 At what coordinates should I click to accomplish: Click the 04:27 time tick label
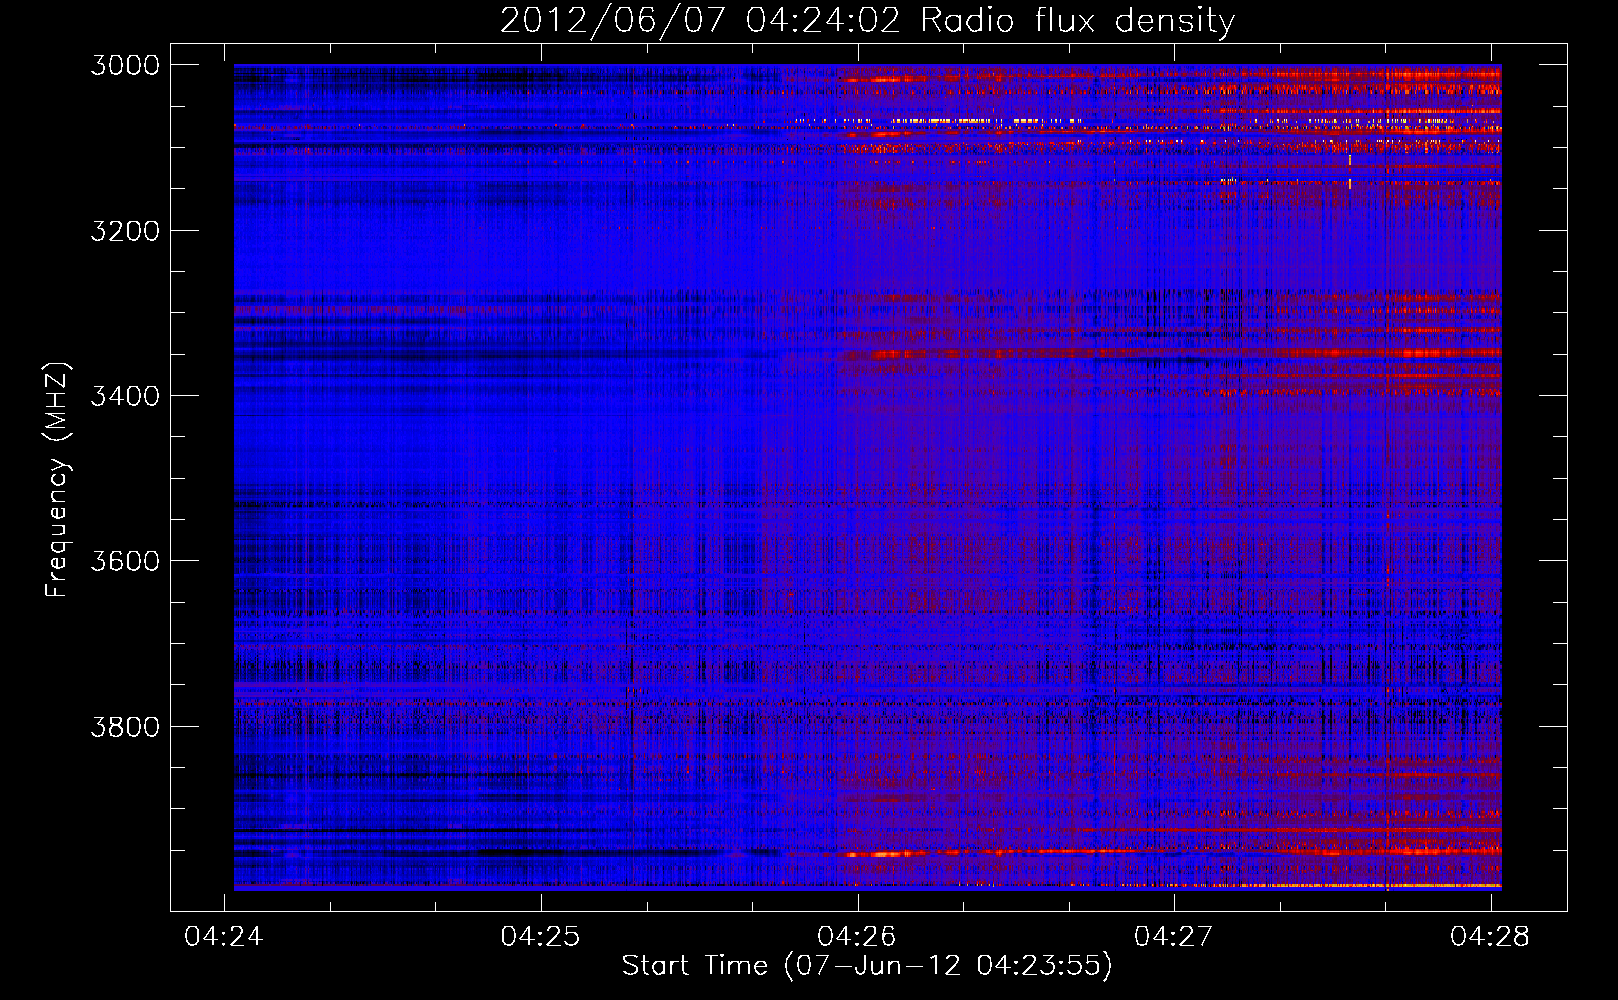[1174, 936]
